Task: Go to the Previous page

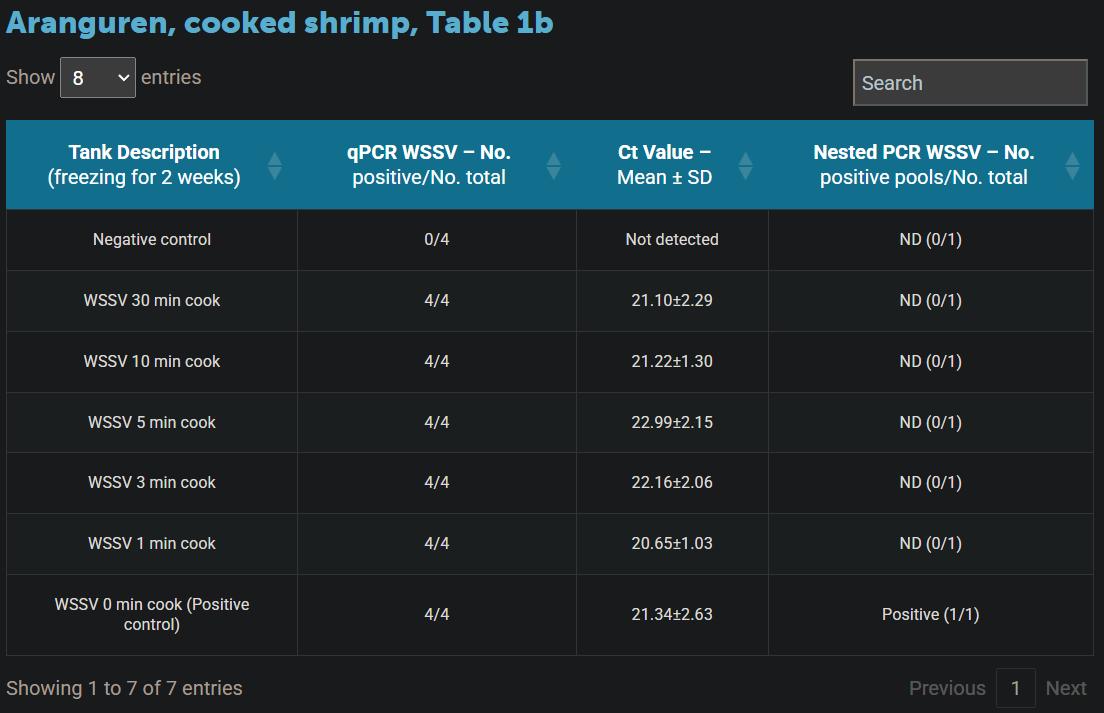Action: click(946, 688)
